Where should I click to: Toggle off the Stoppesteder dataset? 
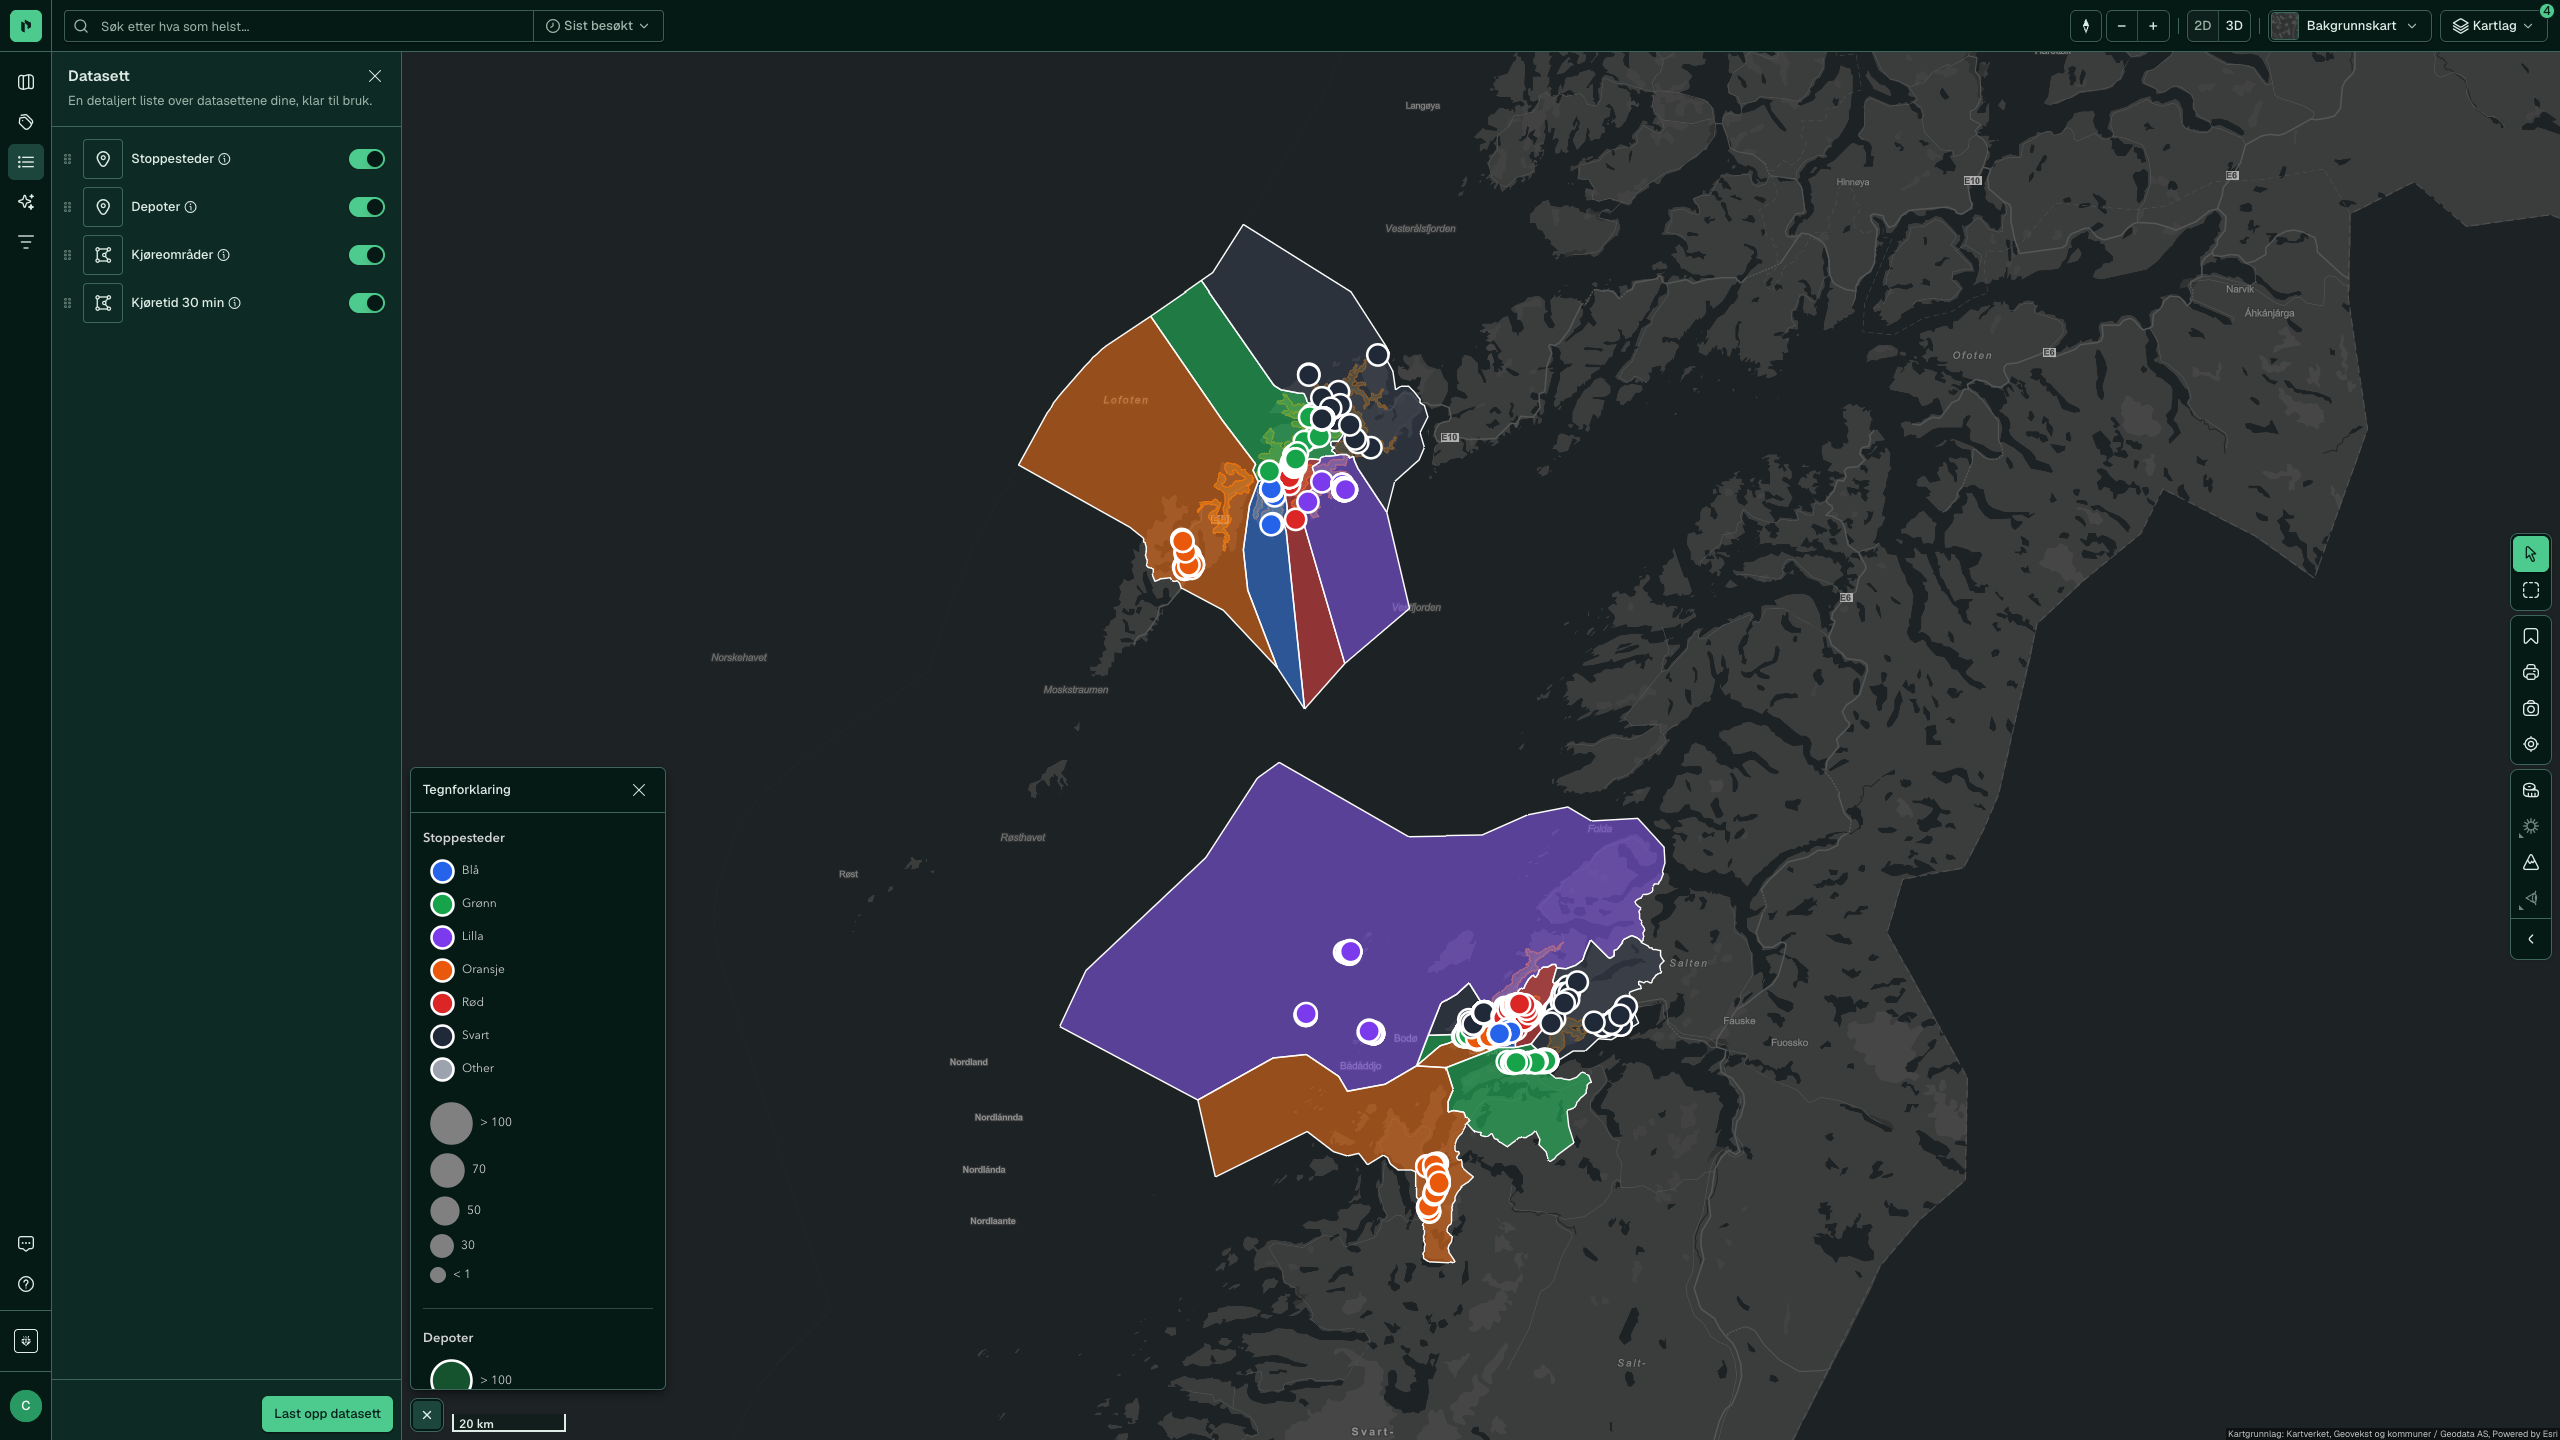tap(366, 159)
